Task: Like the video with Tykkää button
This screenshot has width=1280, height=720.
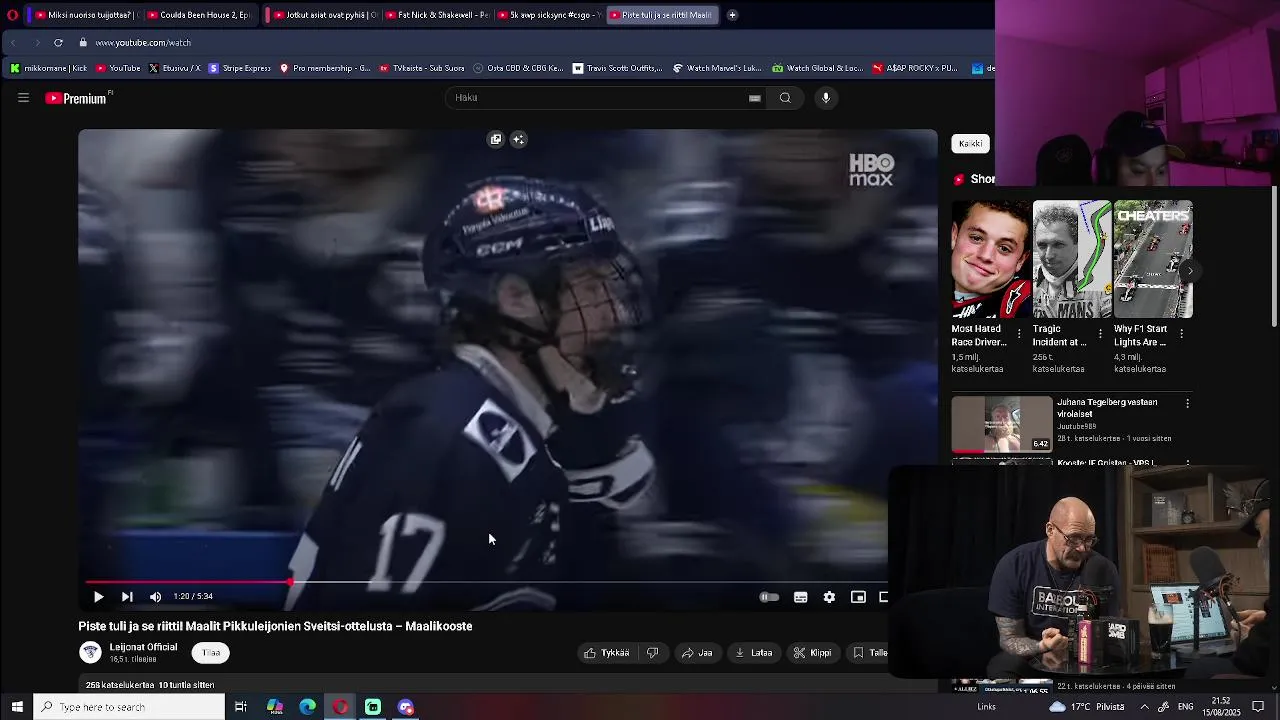Action: (x=607, y=653)
